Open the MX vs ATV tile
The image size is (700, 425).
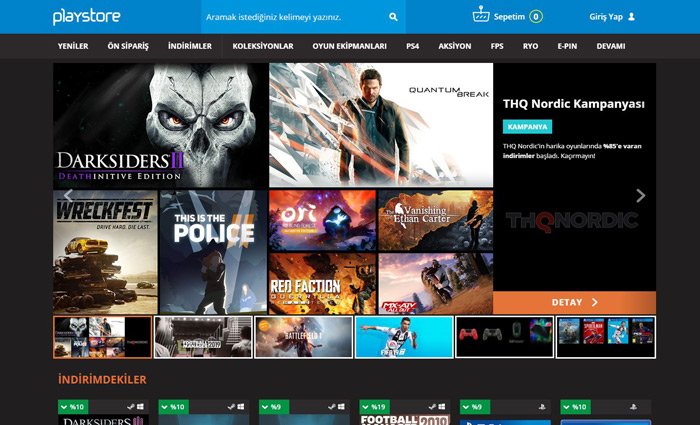click(436, 284)
